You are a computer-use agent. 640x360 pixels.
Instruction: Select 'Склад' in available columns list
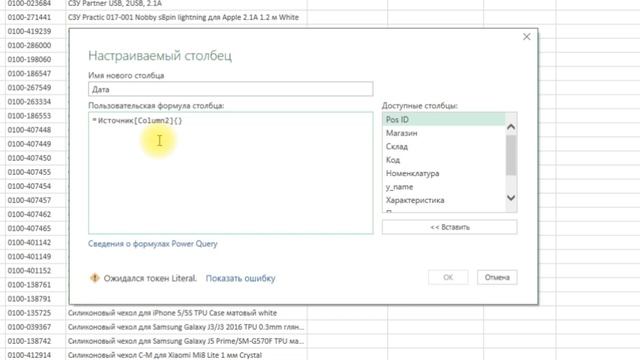(x=444, y=147)
